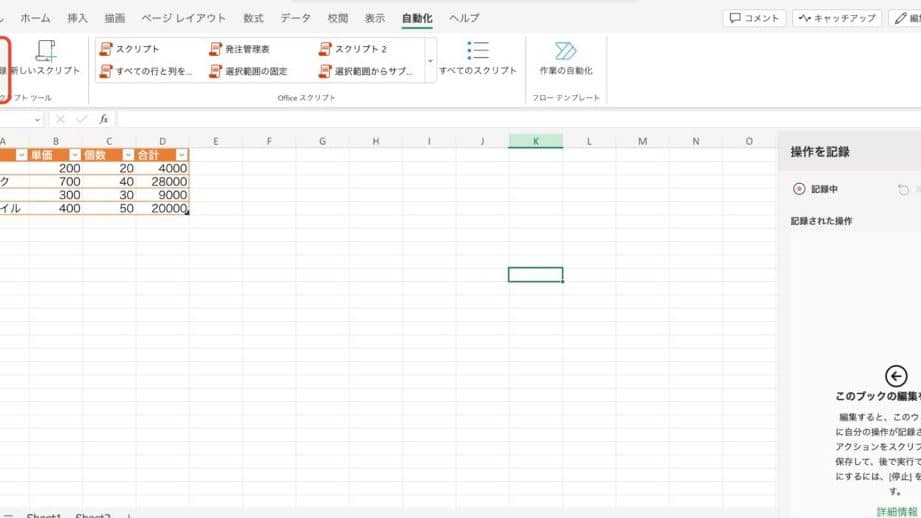This screenshot has height=518, width=921.
Task: Switch to the ホーム tab
Action: click(x=35, y=18)
